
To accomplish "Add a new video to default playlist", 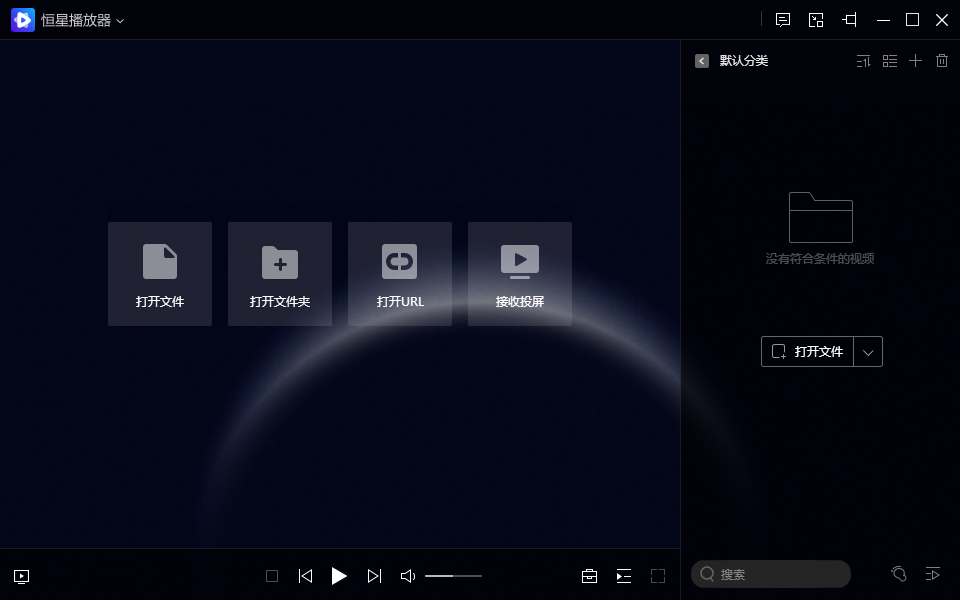I will click(x=915, y=61).
